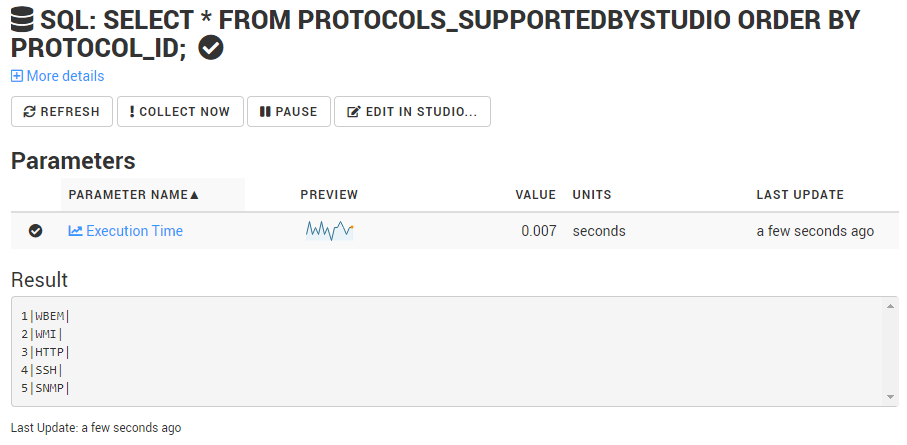Click the exclamation icon on Collect Now
Image resolution: width=907 pixels, height=445 pixels.
click(131, 112)
